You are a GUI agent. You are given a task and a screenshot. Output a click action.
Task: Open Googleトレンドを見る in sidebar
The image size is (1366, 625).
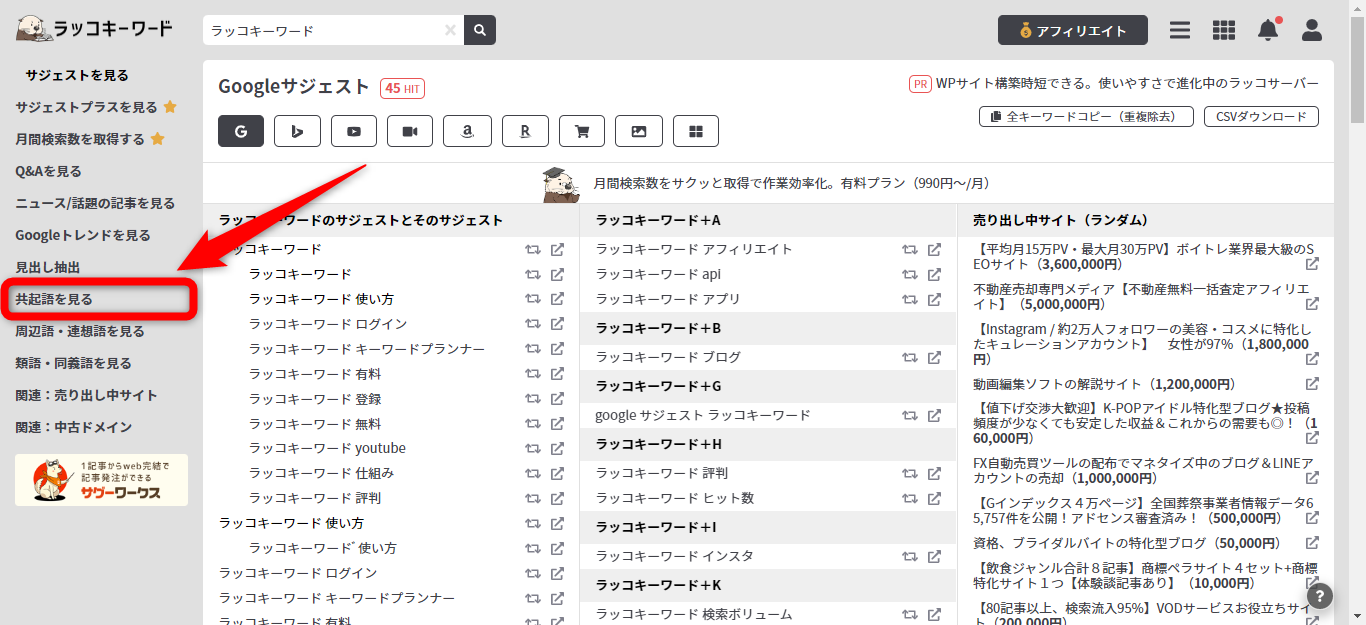(83, 235)
